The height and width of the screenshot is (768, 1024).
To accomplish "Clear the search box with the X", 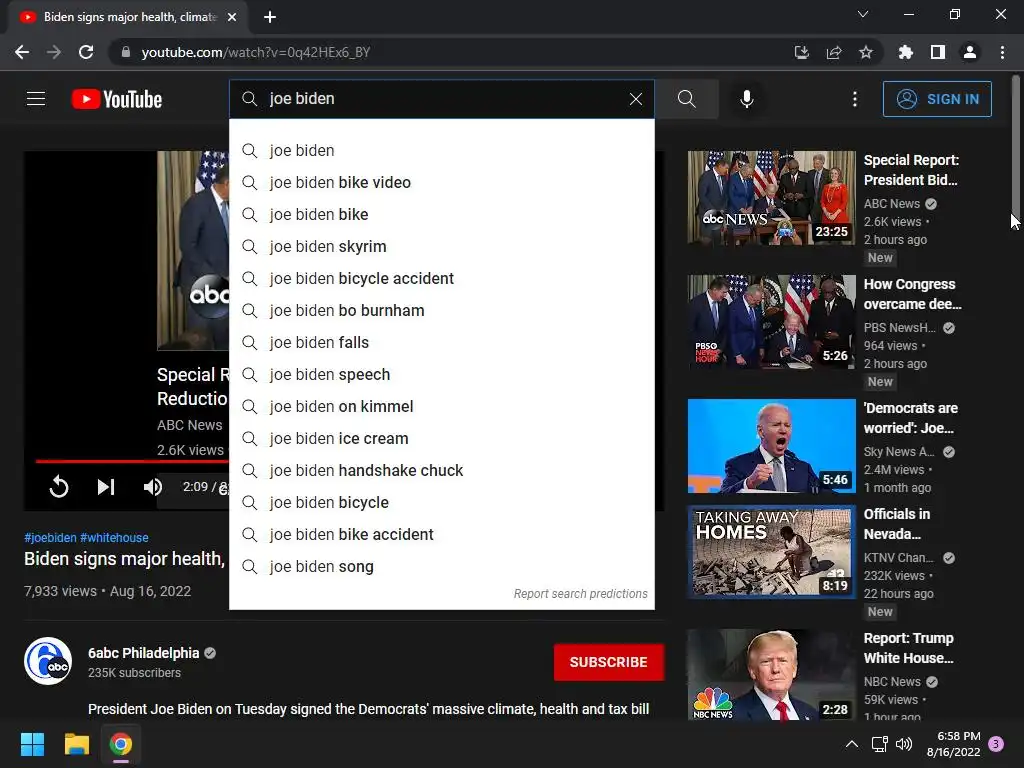I will click(x=635, y=99).
